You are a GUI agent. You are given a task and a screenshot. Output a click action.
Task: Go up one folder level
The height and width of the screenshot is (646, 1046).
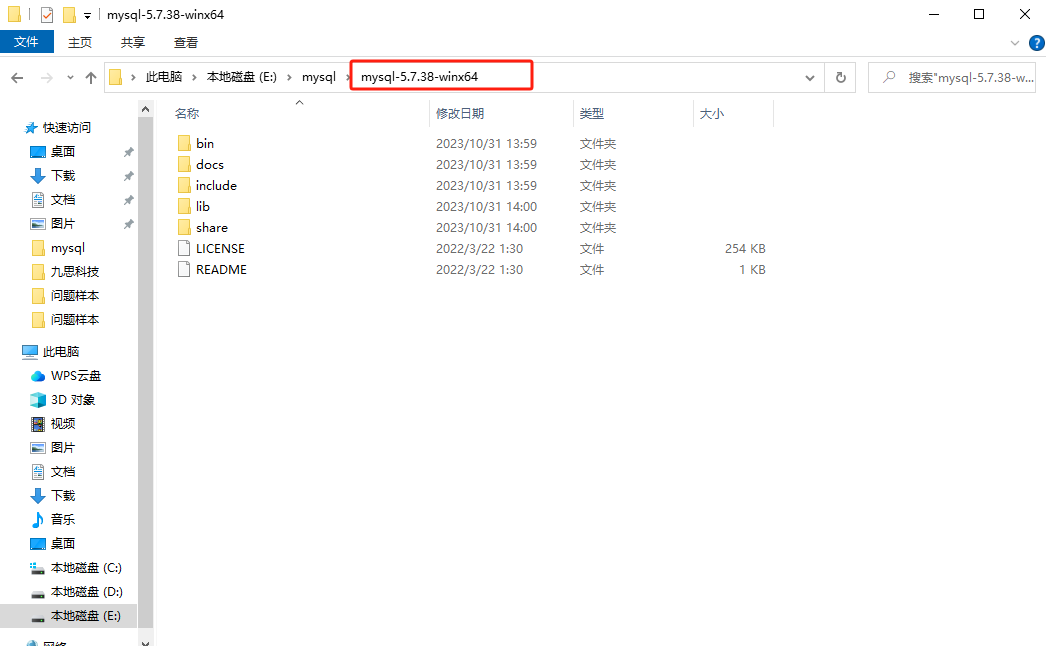point(91,78)
